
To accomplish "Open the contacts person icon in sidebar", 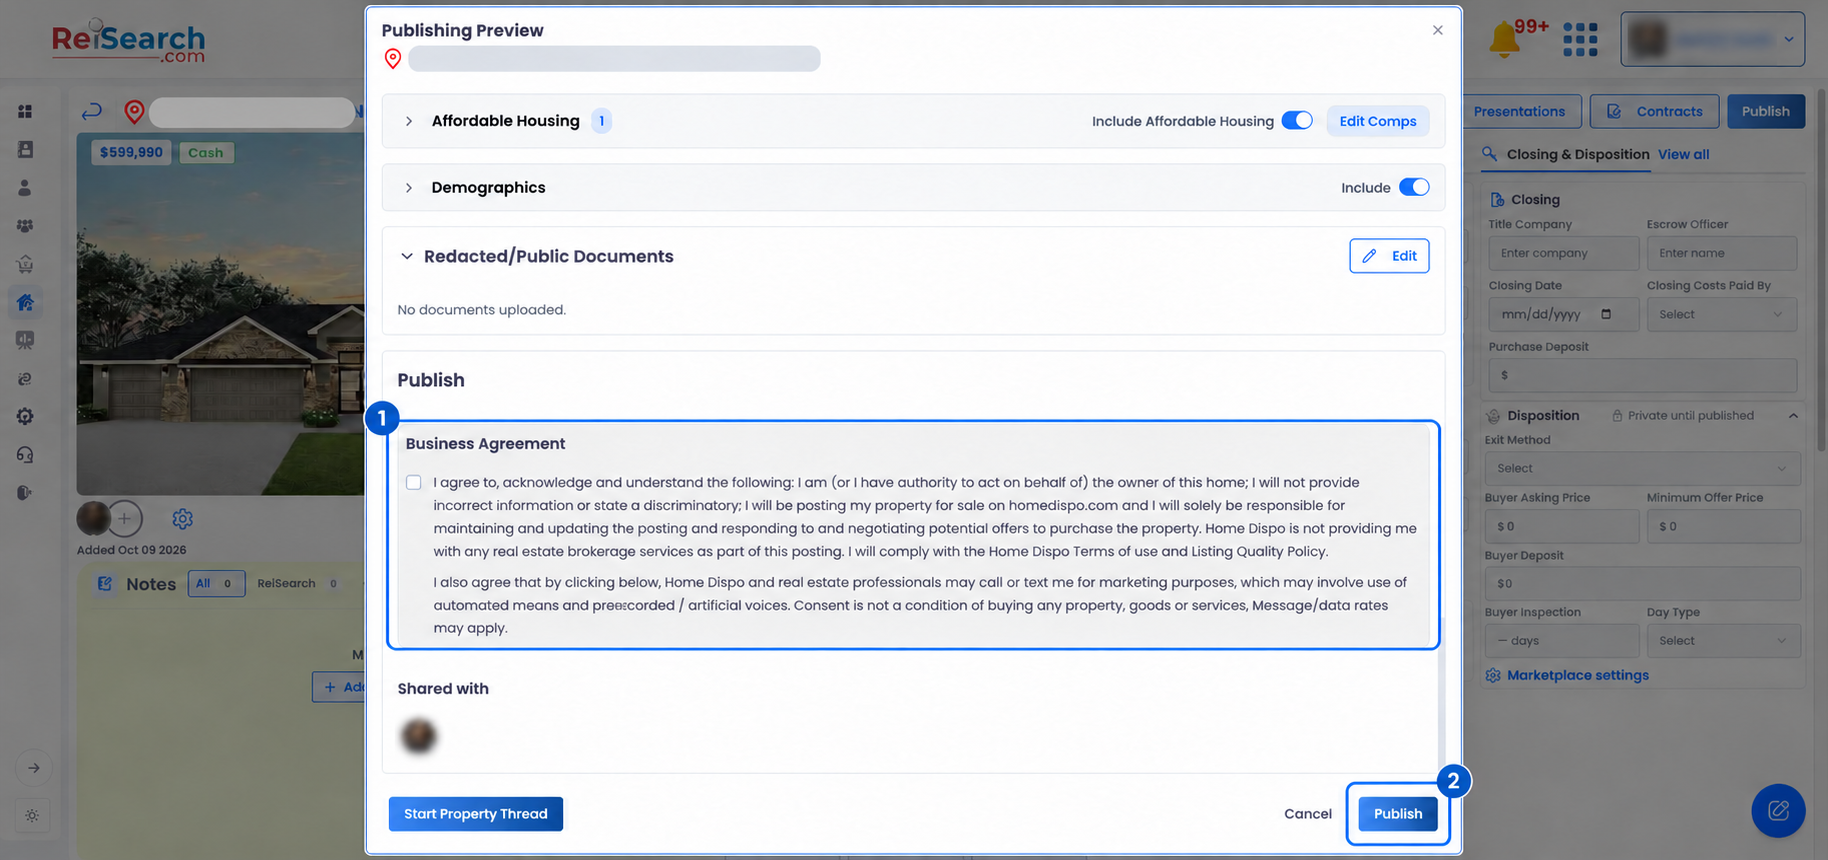I will pos(25,188).
